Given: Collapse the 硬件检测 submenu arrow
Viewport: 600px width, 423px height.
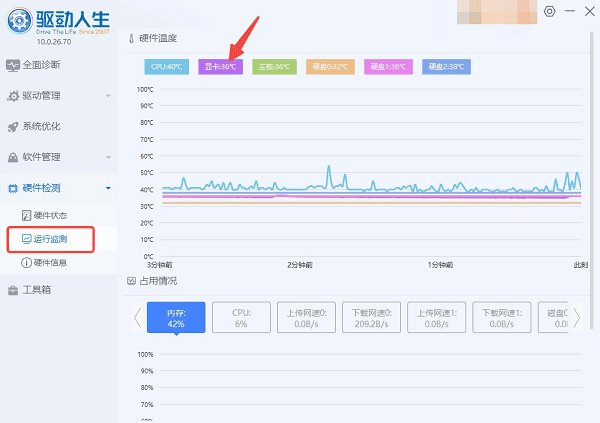Looking at the screenshot, I should tap(108, 188).
